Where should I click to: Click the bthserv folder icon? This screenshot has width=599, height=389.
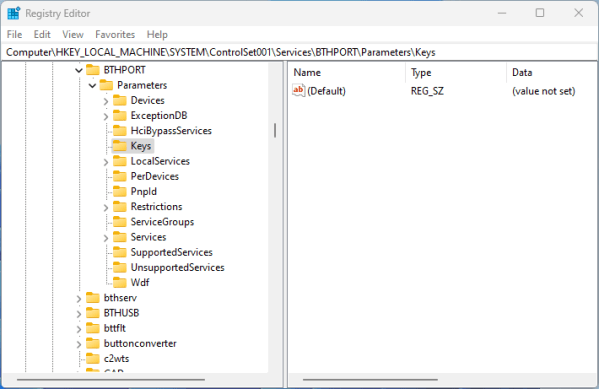tap(93, 298)
